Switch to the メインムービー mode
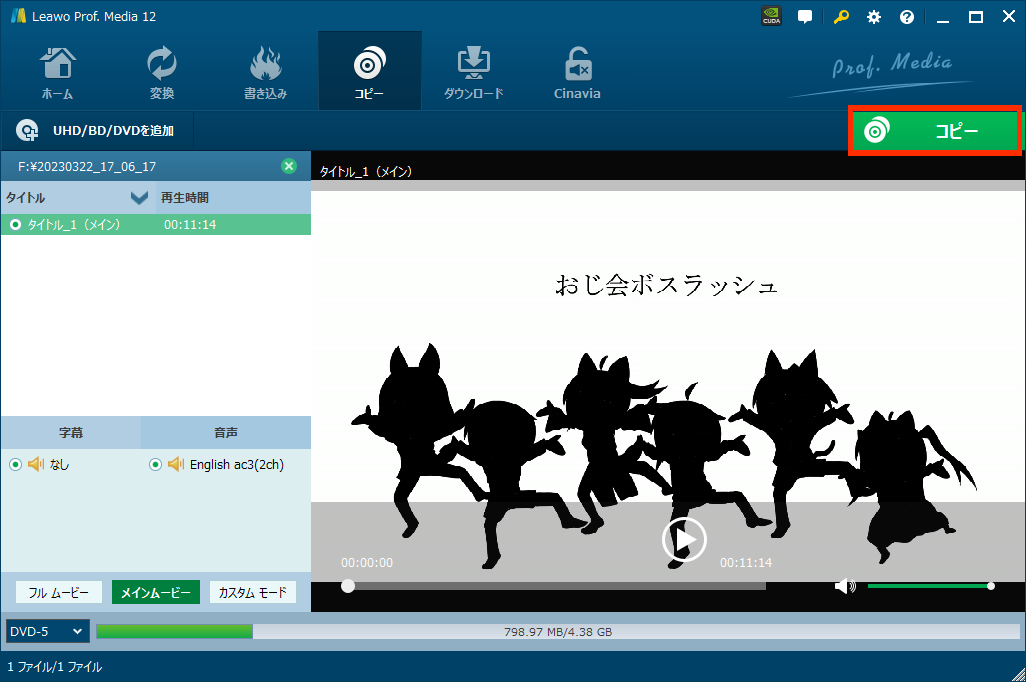Image resolution: width=1026 pixels, height=682 pixels. (155, 593)
